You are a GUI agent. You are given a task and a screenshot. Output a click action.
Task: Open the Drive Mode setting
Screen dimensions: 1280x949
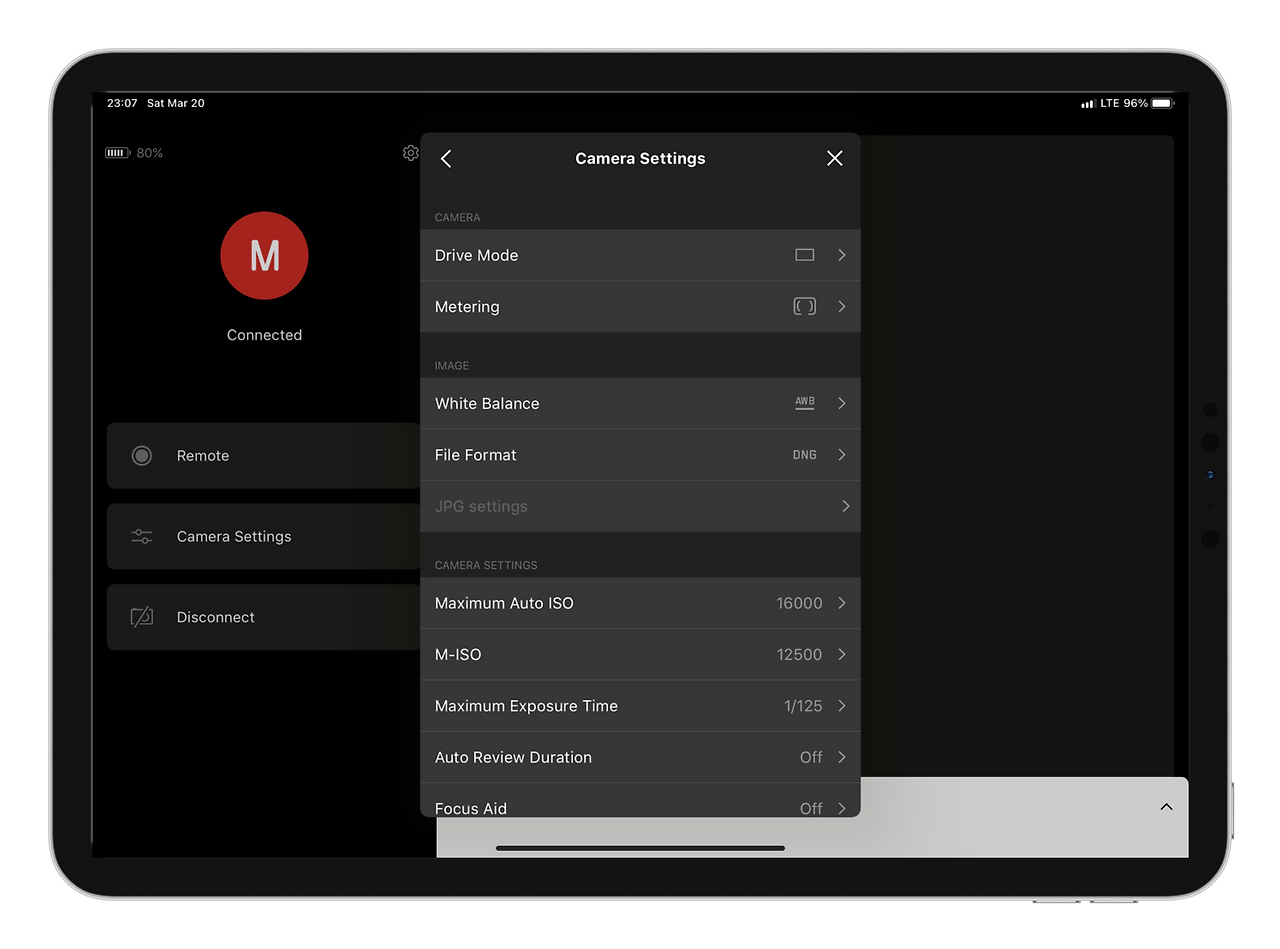pos(640,255)
